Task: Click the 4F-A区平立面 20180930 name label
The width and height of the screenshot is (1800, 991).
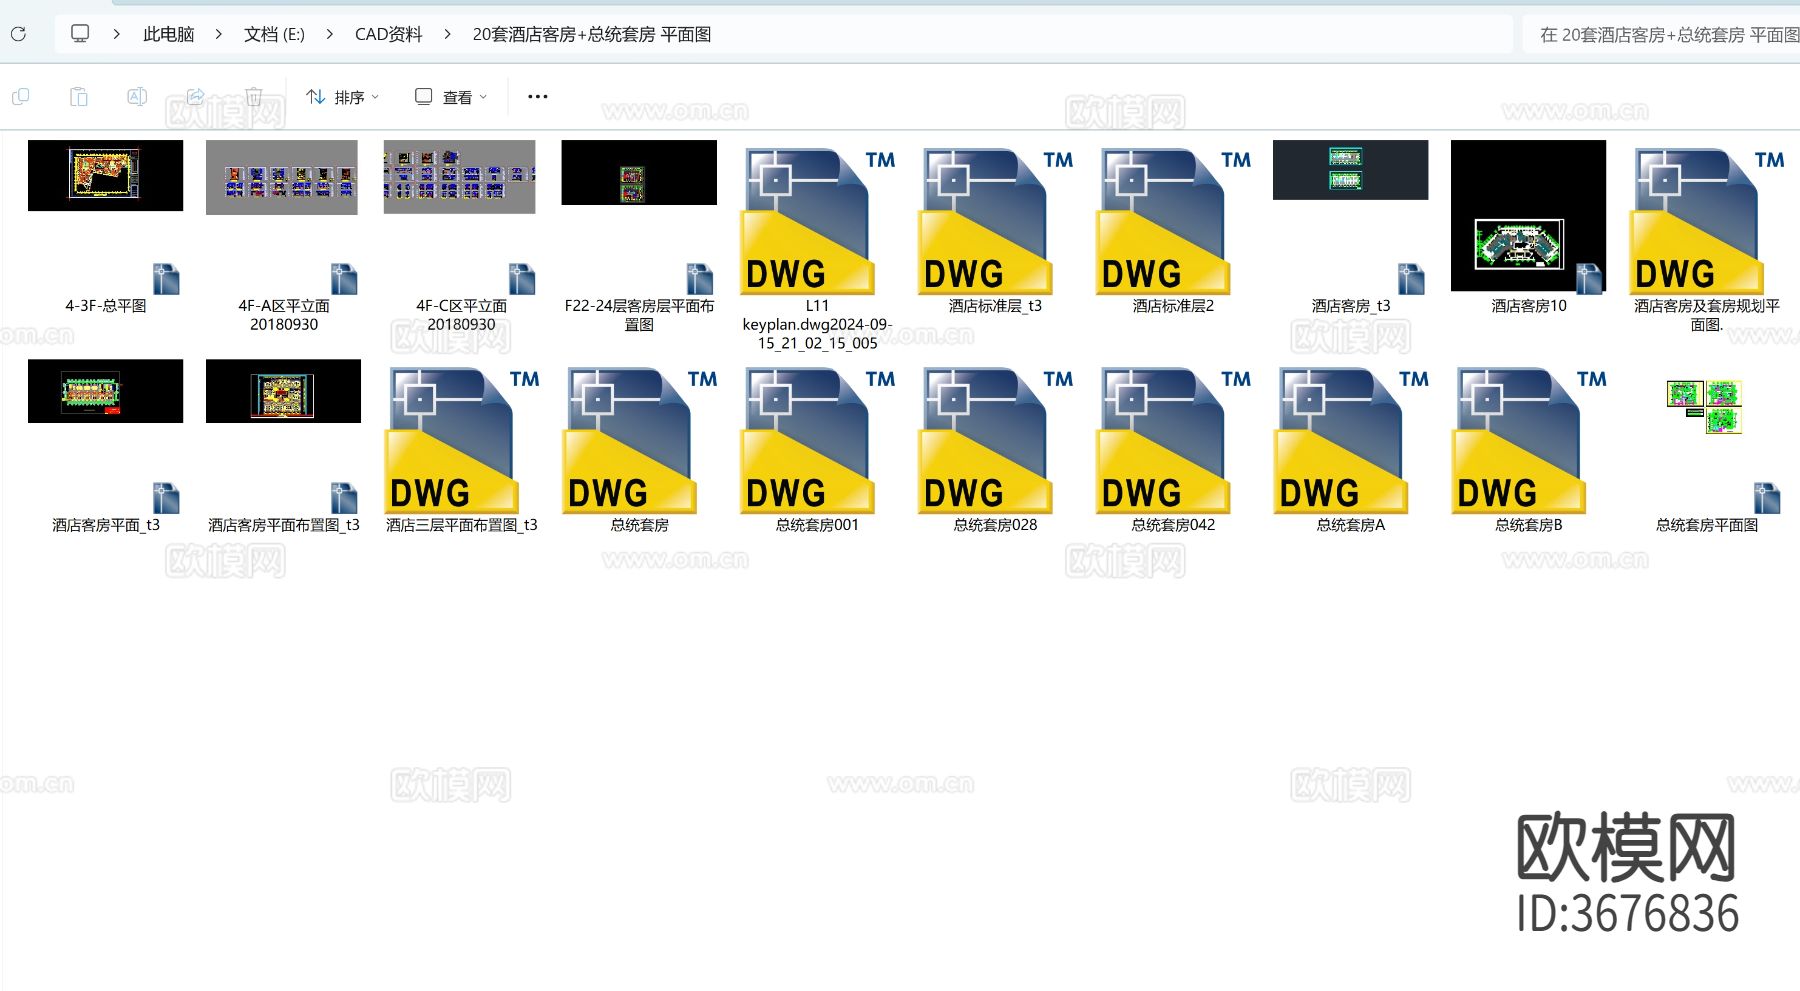Action: tap(284, 315)
